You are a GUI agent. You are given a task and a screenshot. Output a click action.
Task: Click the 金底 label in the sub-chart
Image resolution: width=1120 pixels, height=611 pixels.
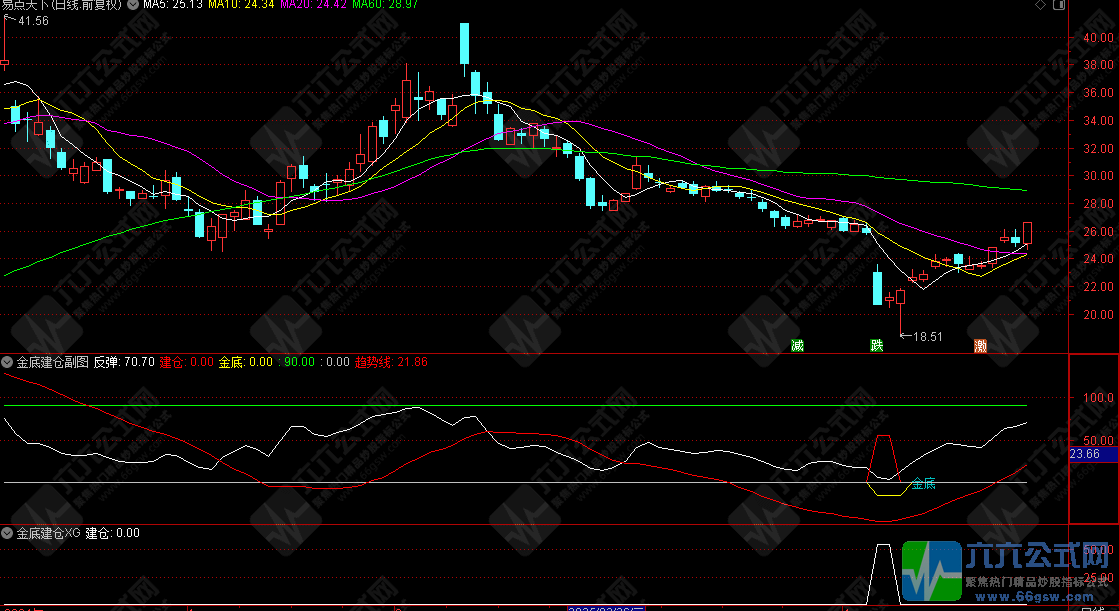pyautogui.click(x=923, y=484)
